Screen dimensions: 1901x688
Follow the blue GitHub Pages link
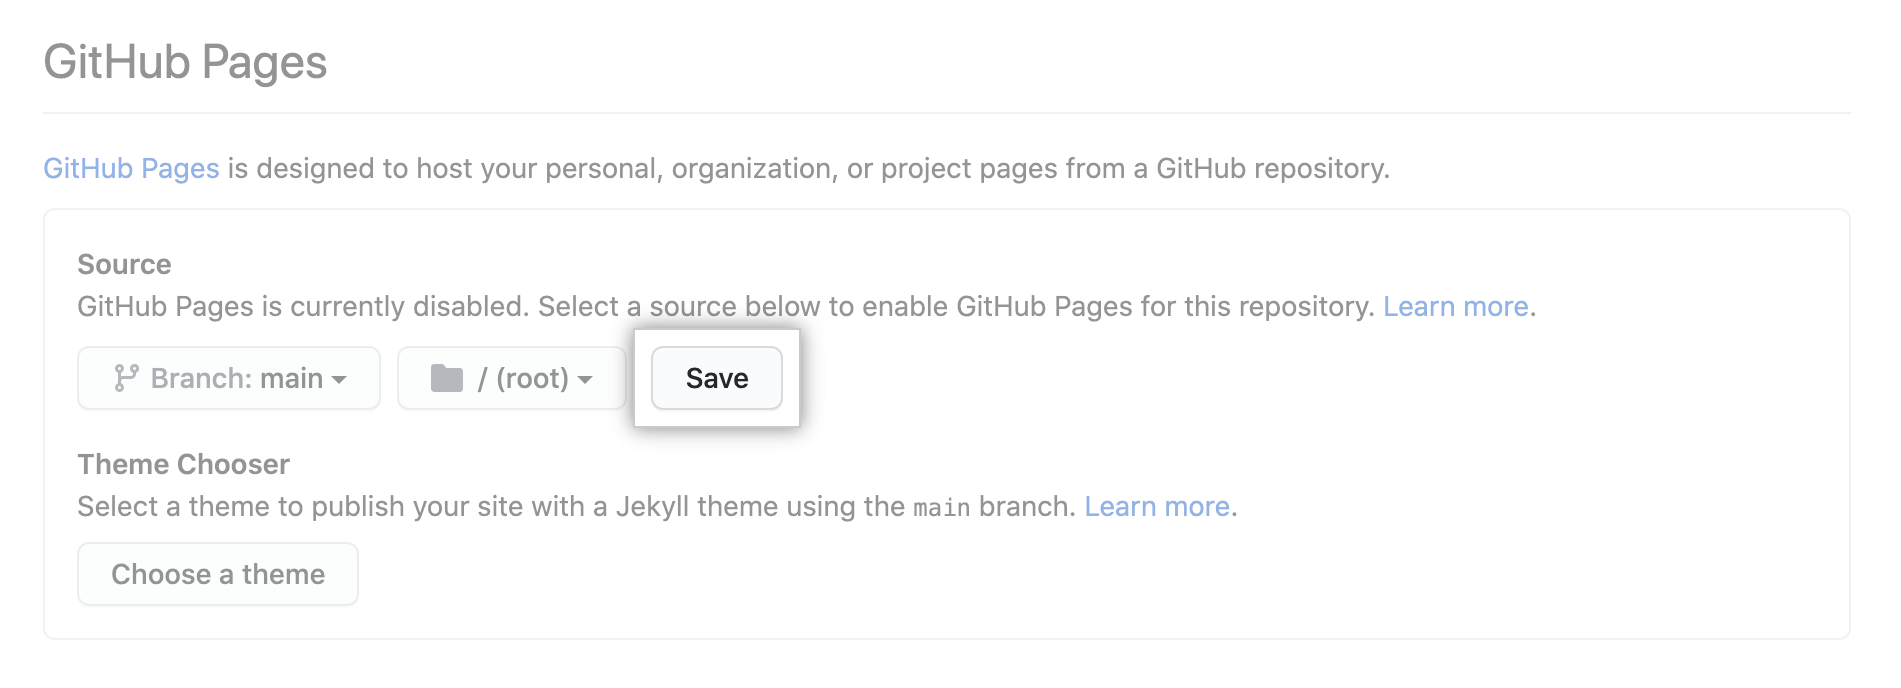click(x=131, y=168)
